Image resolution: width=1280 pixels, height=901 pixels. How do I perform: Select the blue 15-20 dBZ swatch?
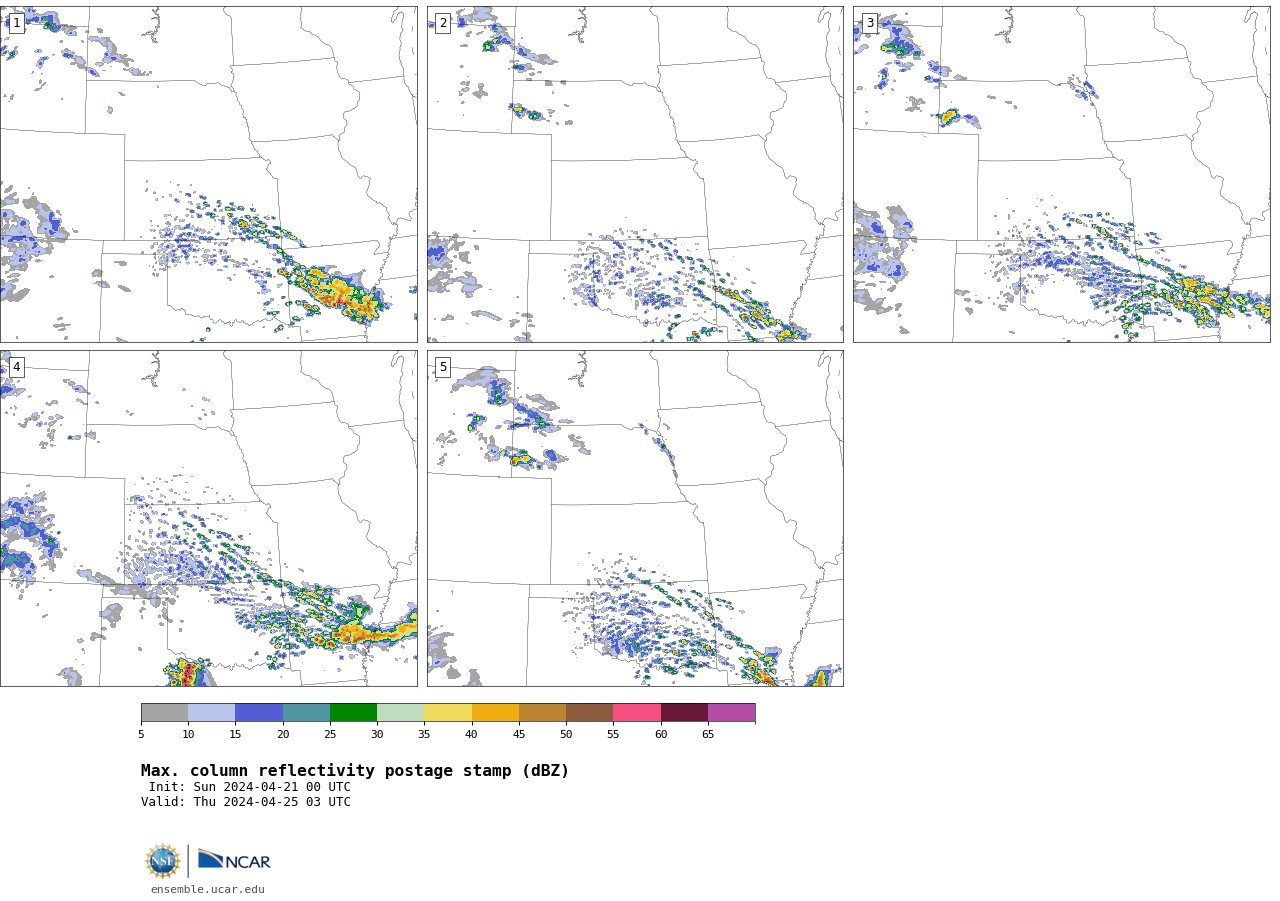[259, 713]
